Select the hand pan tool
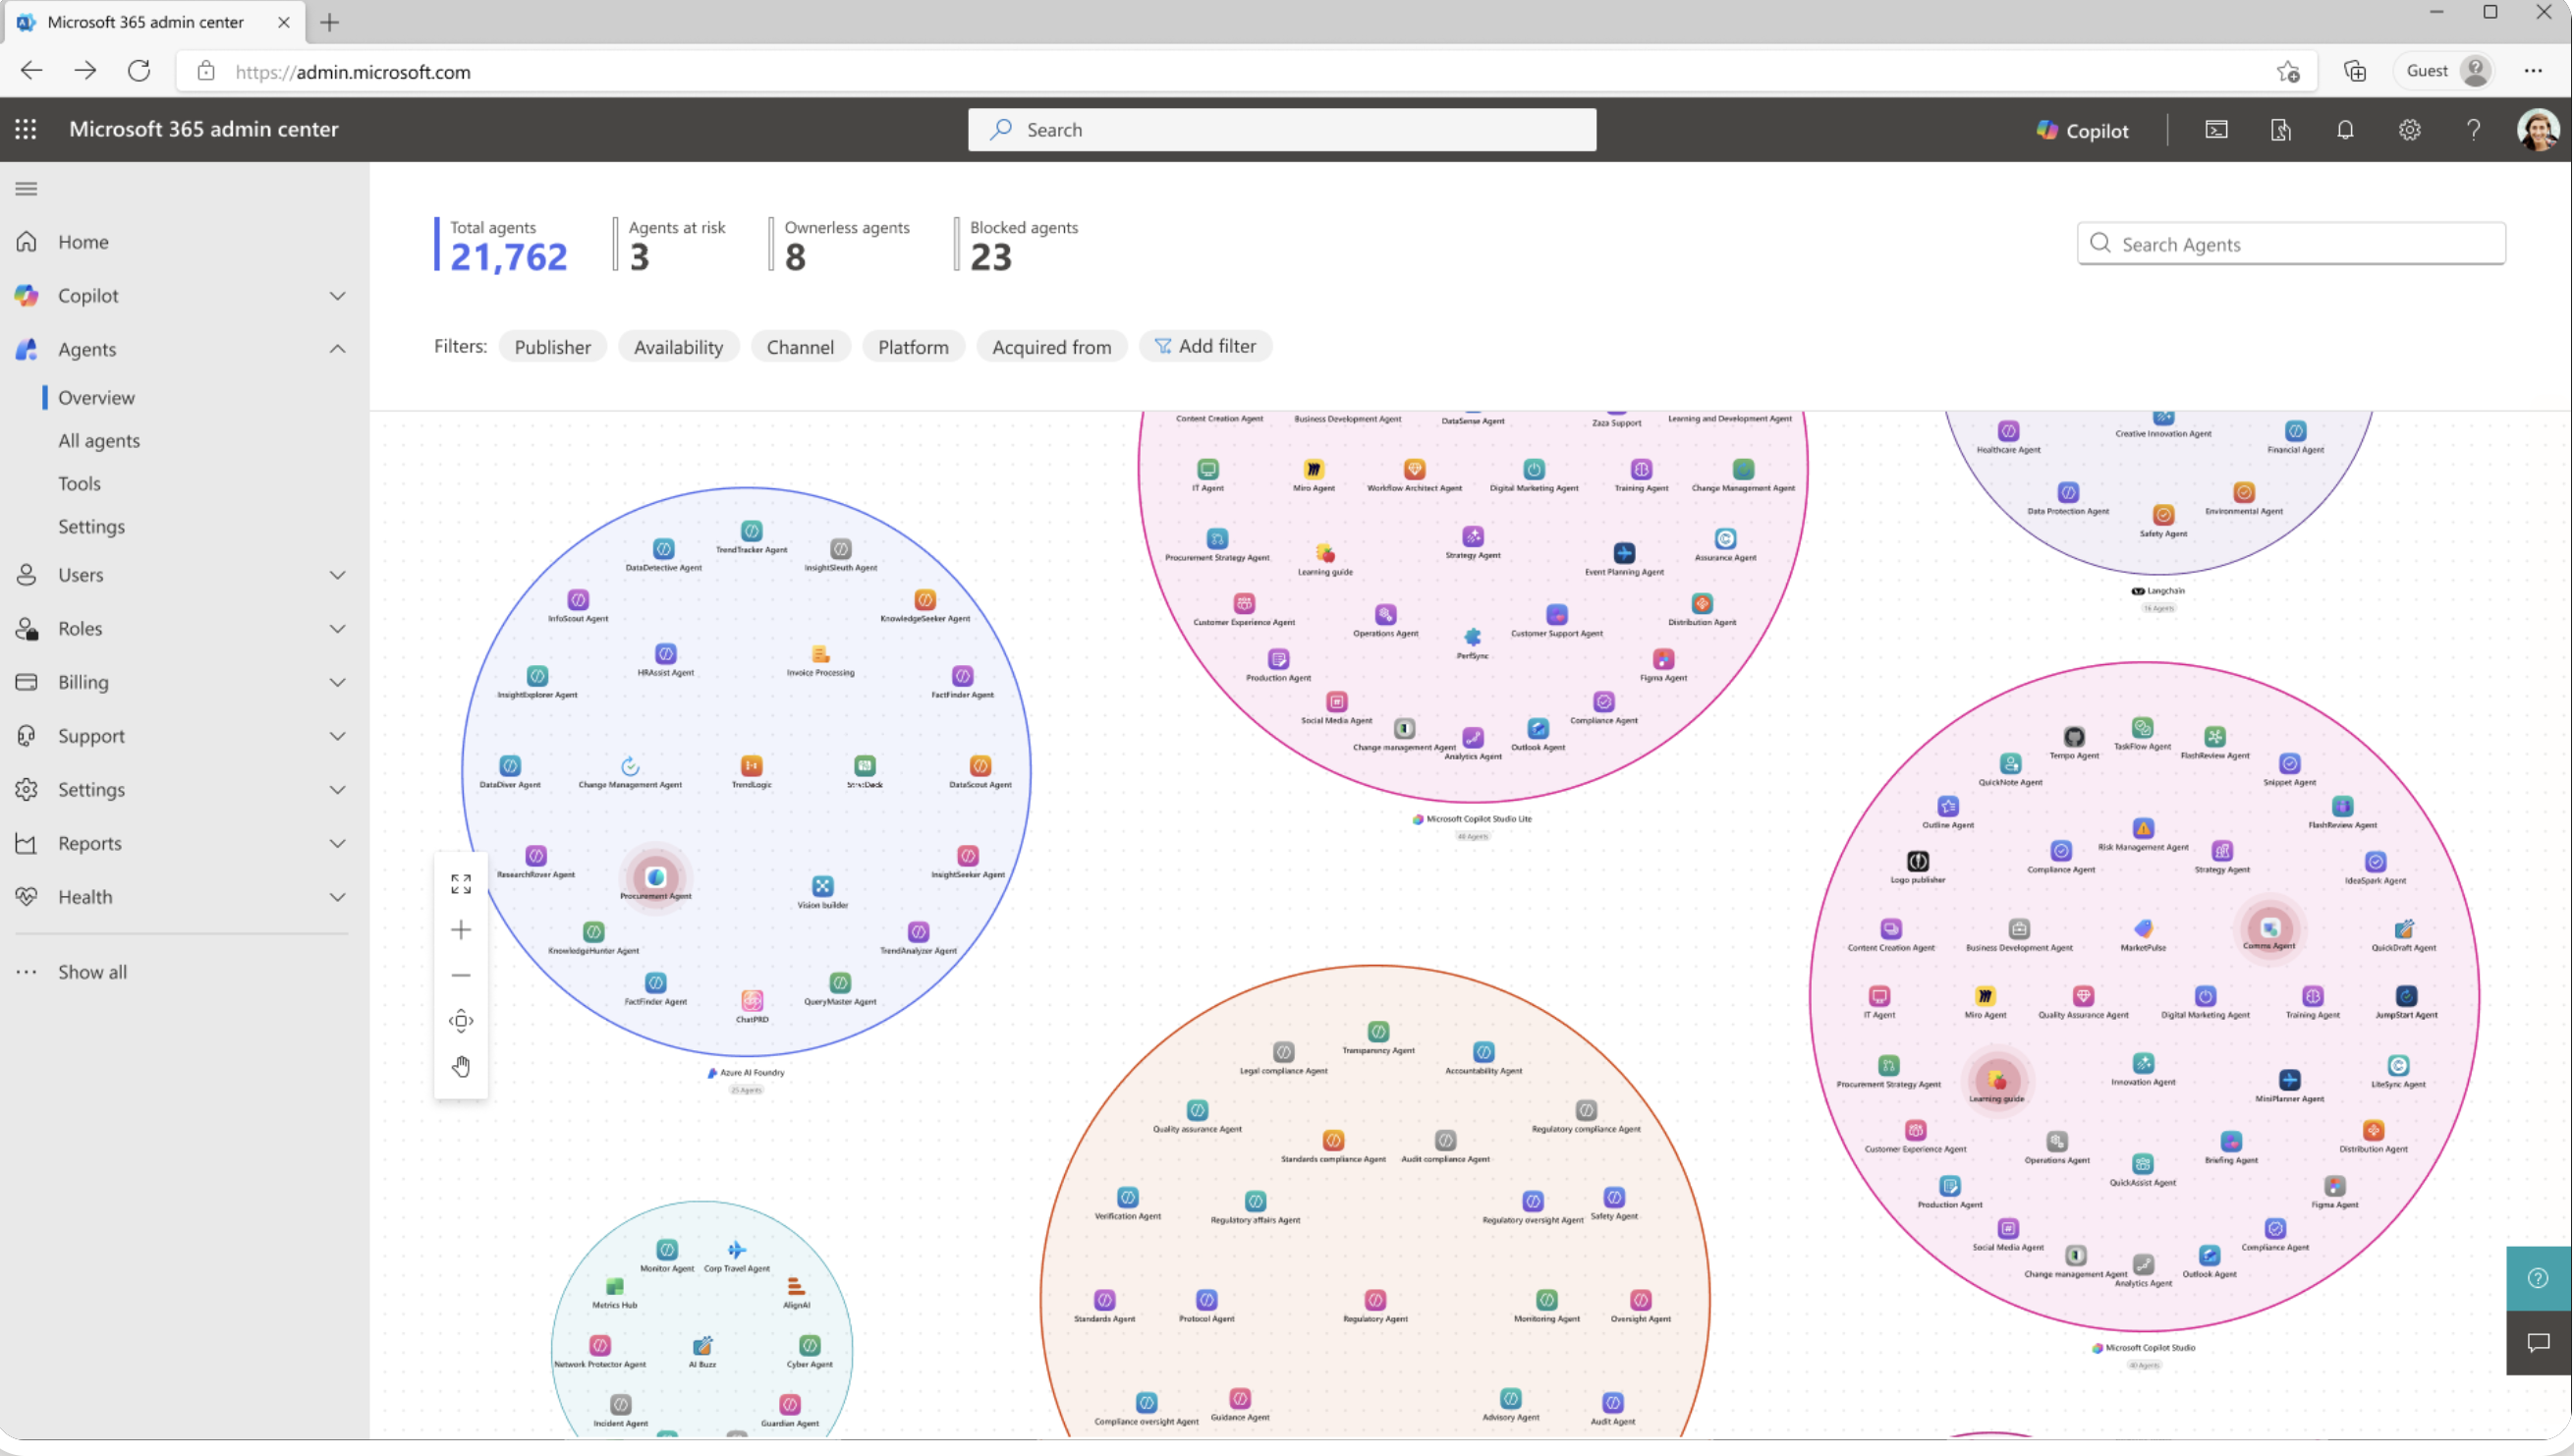Image resolution: width=2574 pixels, height=1456 pixels. click(461, 1066)
